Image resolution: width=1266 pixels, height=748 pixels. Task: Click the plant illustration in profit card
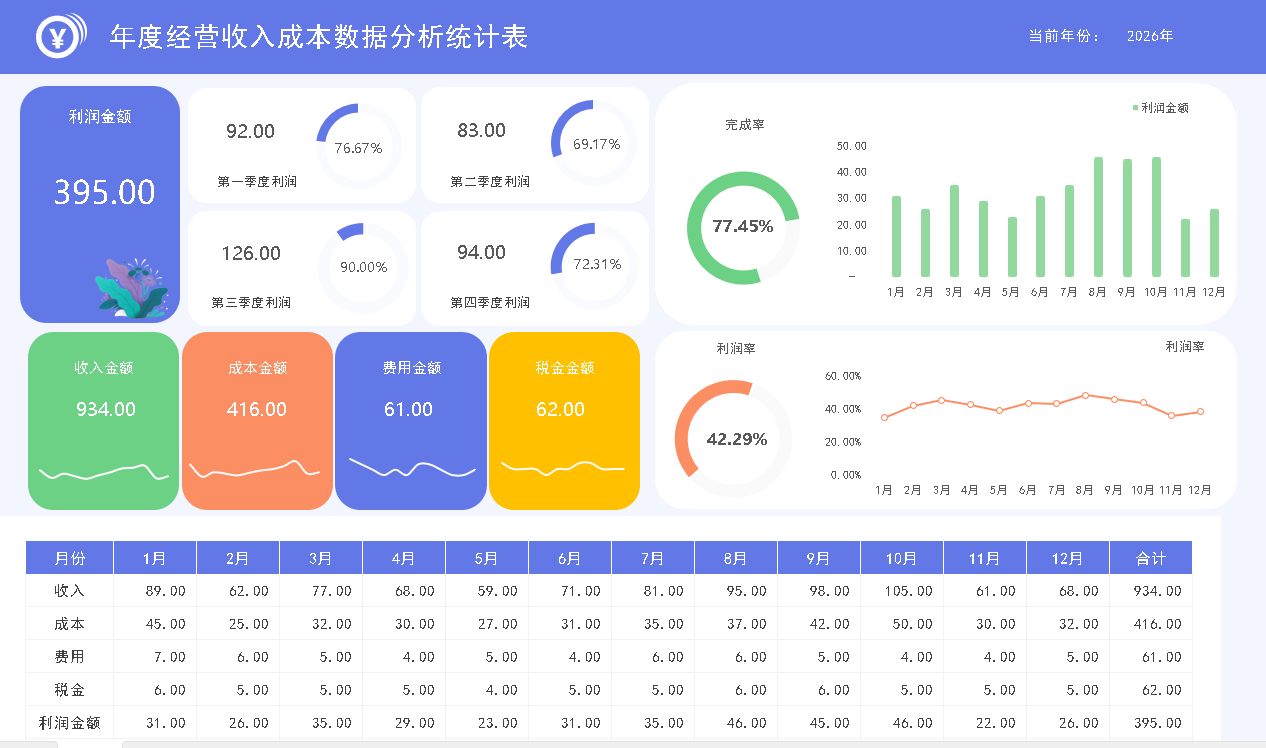coord(131,289)
